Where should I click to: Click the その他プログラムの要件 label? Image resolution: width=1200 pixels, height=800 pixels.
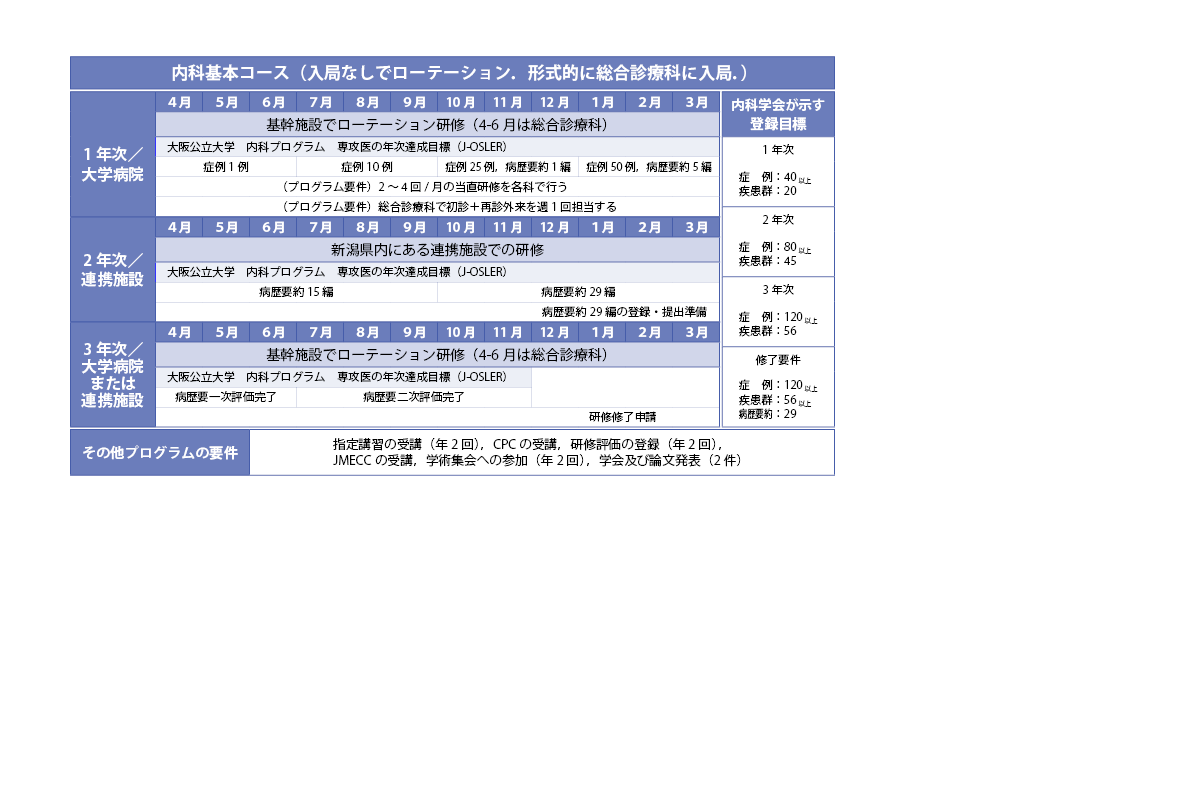pyautogui.click(x=160, y=452)
